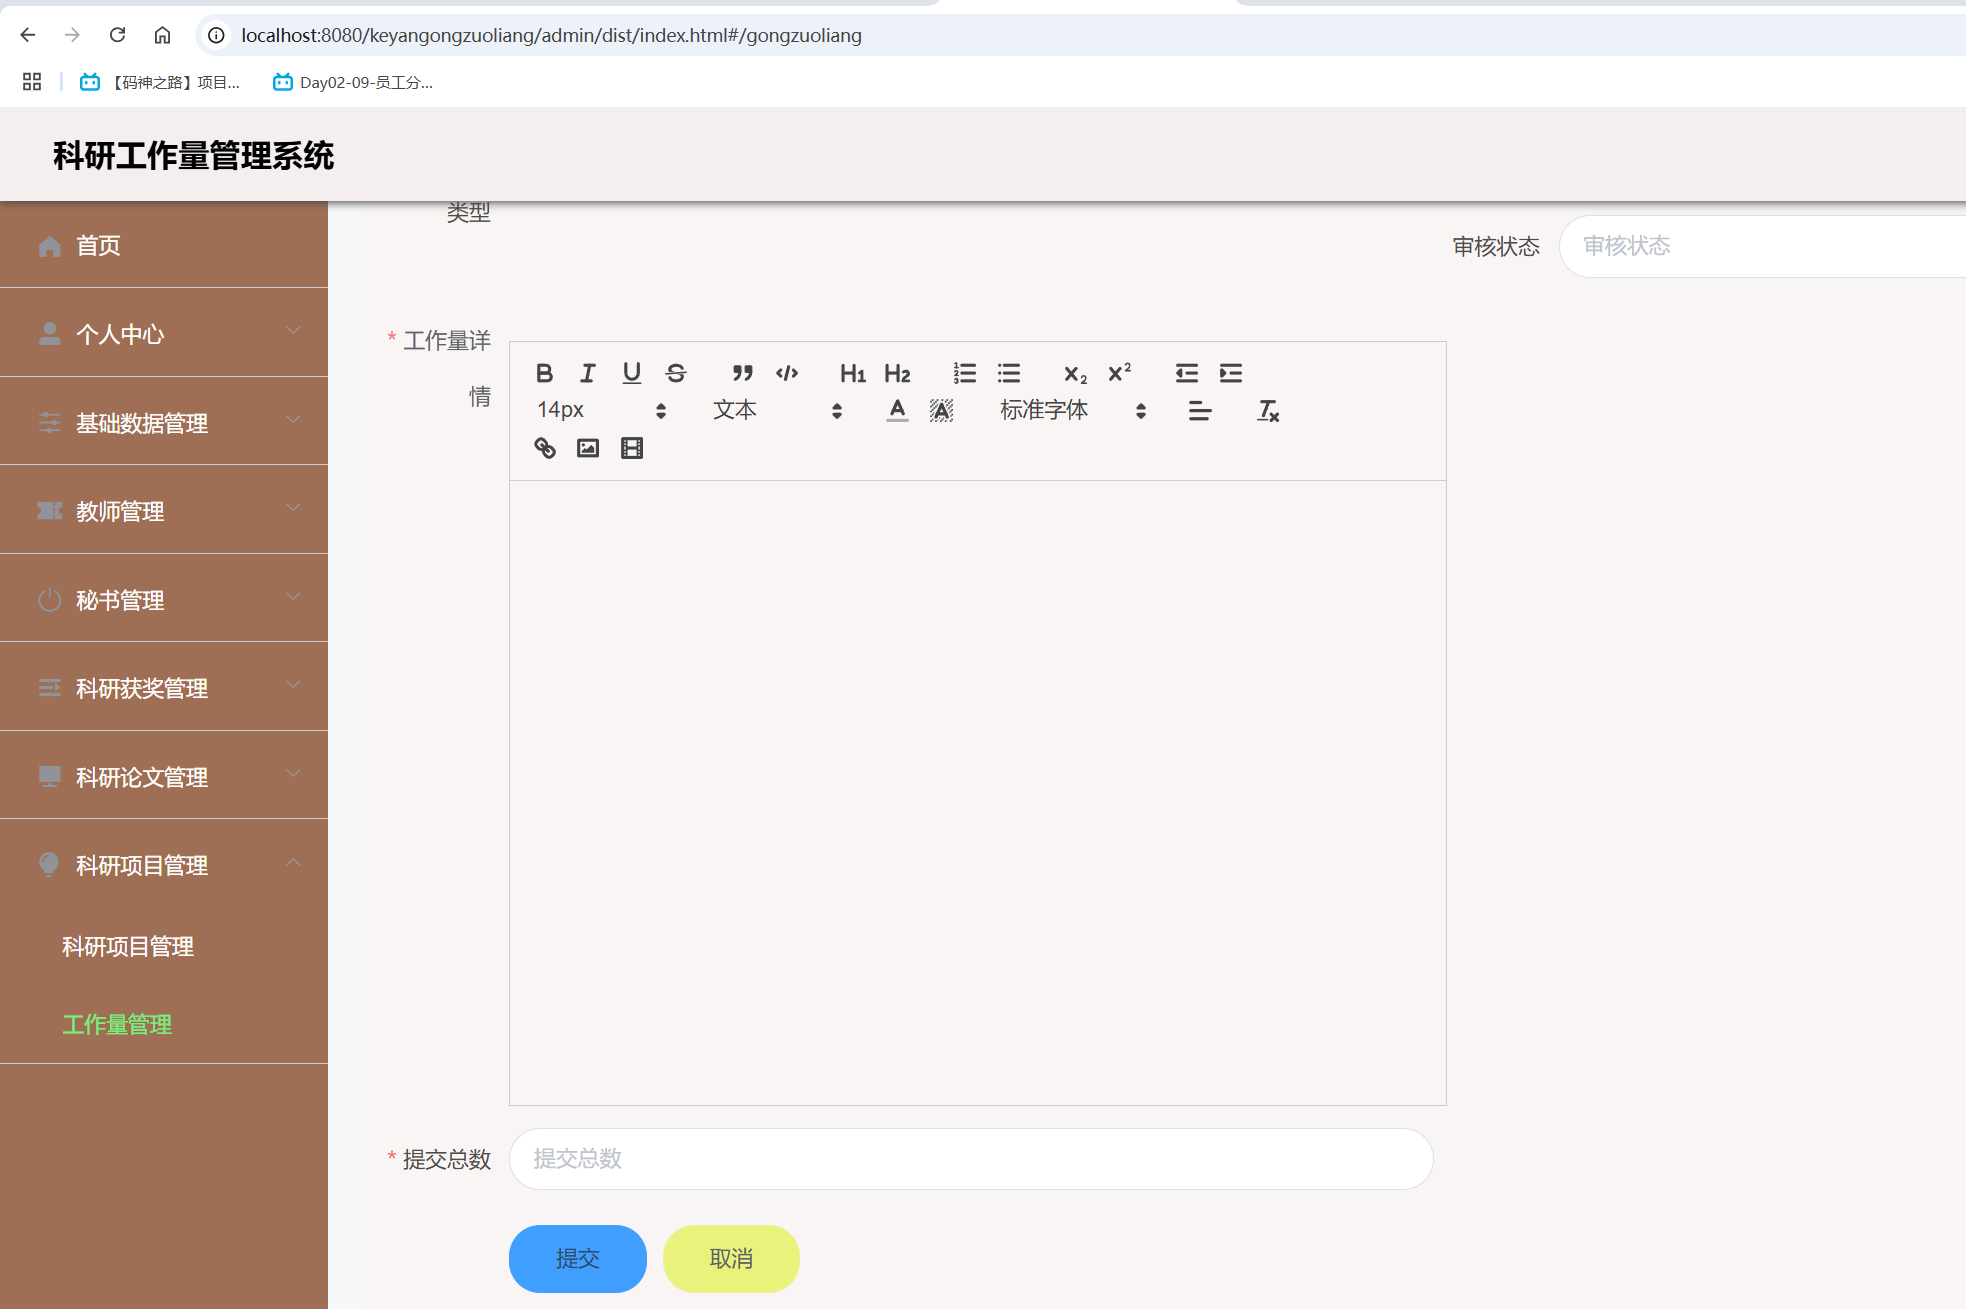The height and width of the screenshot is (1309, 1966).
Task: Increase text indent
Action: tap(1230, 373)
